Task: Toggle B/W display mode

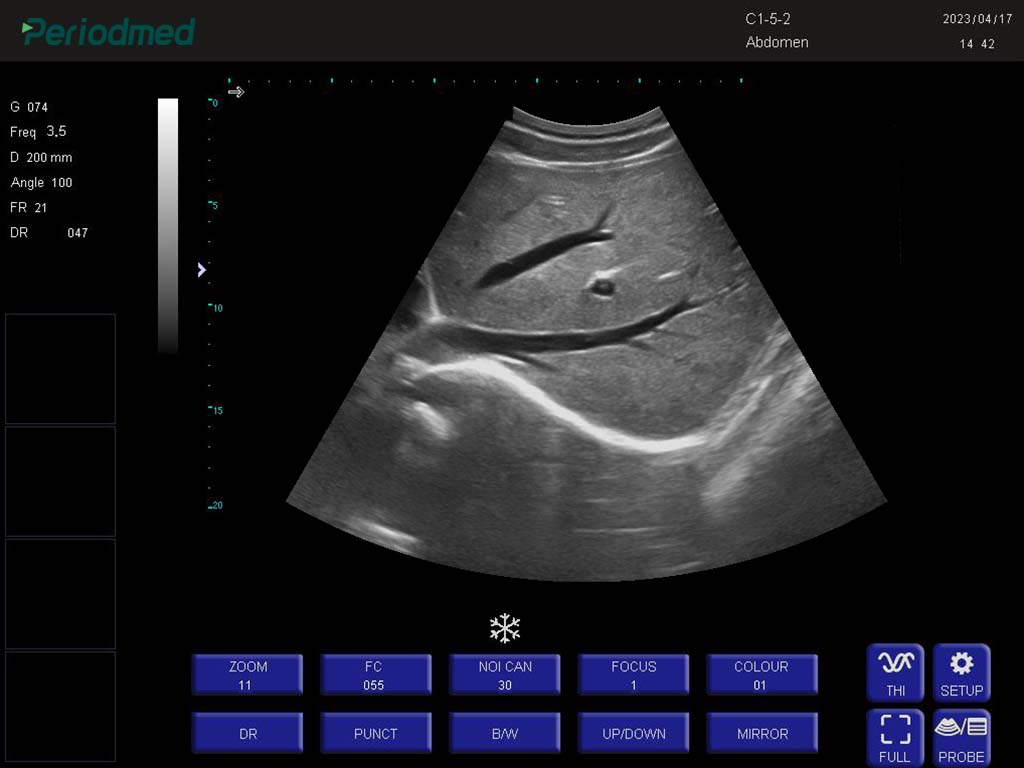Action: tap(504, 733)
